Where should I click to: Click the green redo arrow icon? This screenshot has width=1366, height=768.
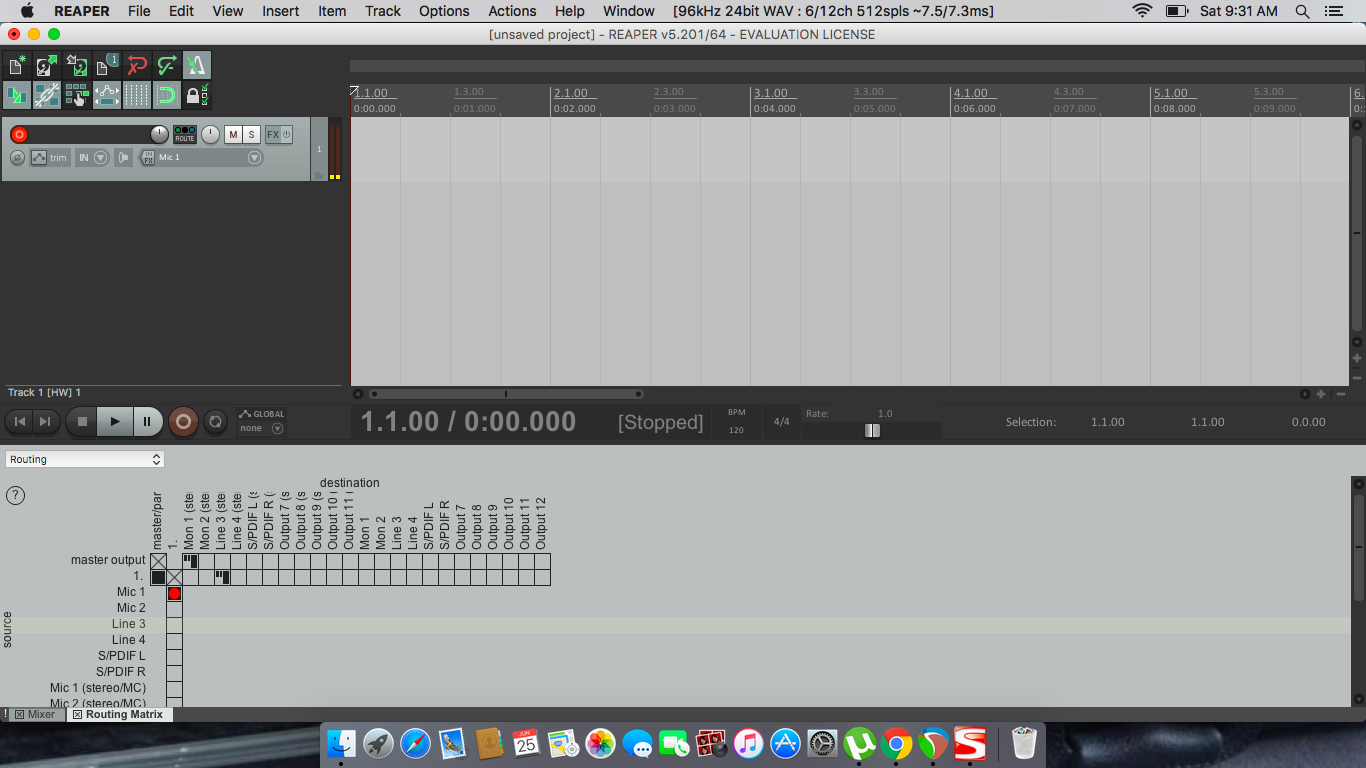[167, 66]
